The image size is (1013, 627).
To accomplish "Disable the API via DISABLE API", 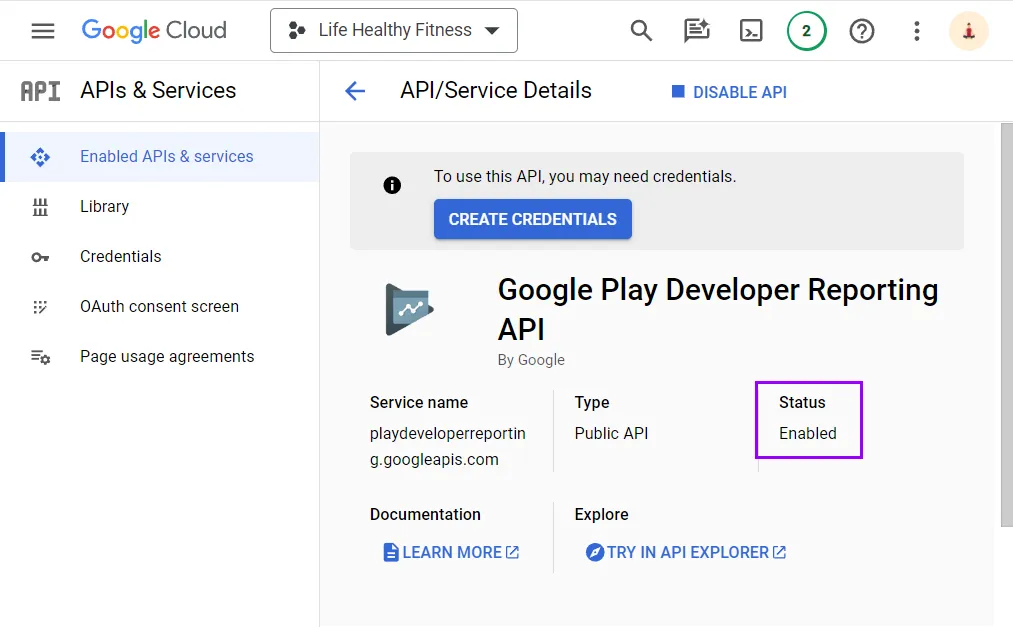I will coord(728,91).
